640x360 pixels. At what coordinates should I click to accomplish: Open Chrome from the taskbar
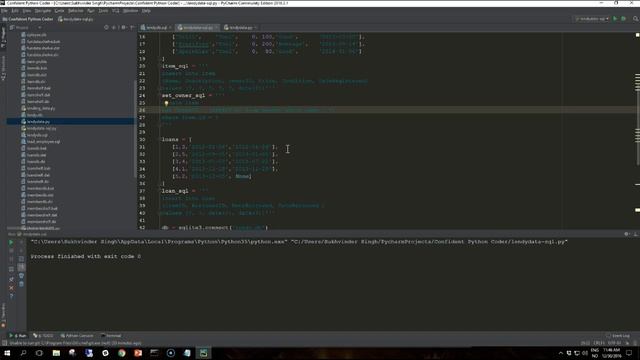point(122,353)
